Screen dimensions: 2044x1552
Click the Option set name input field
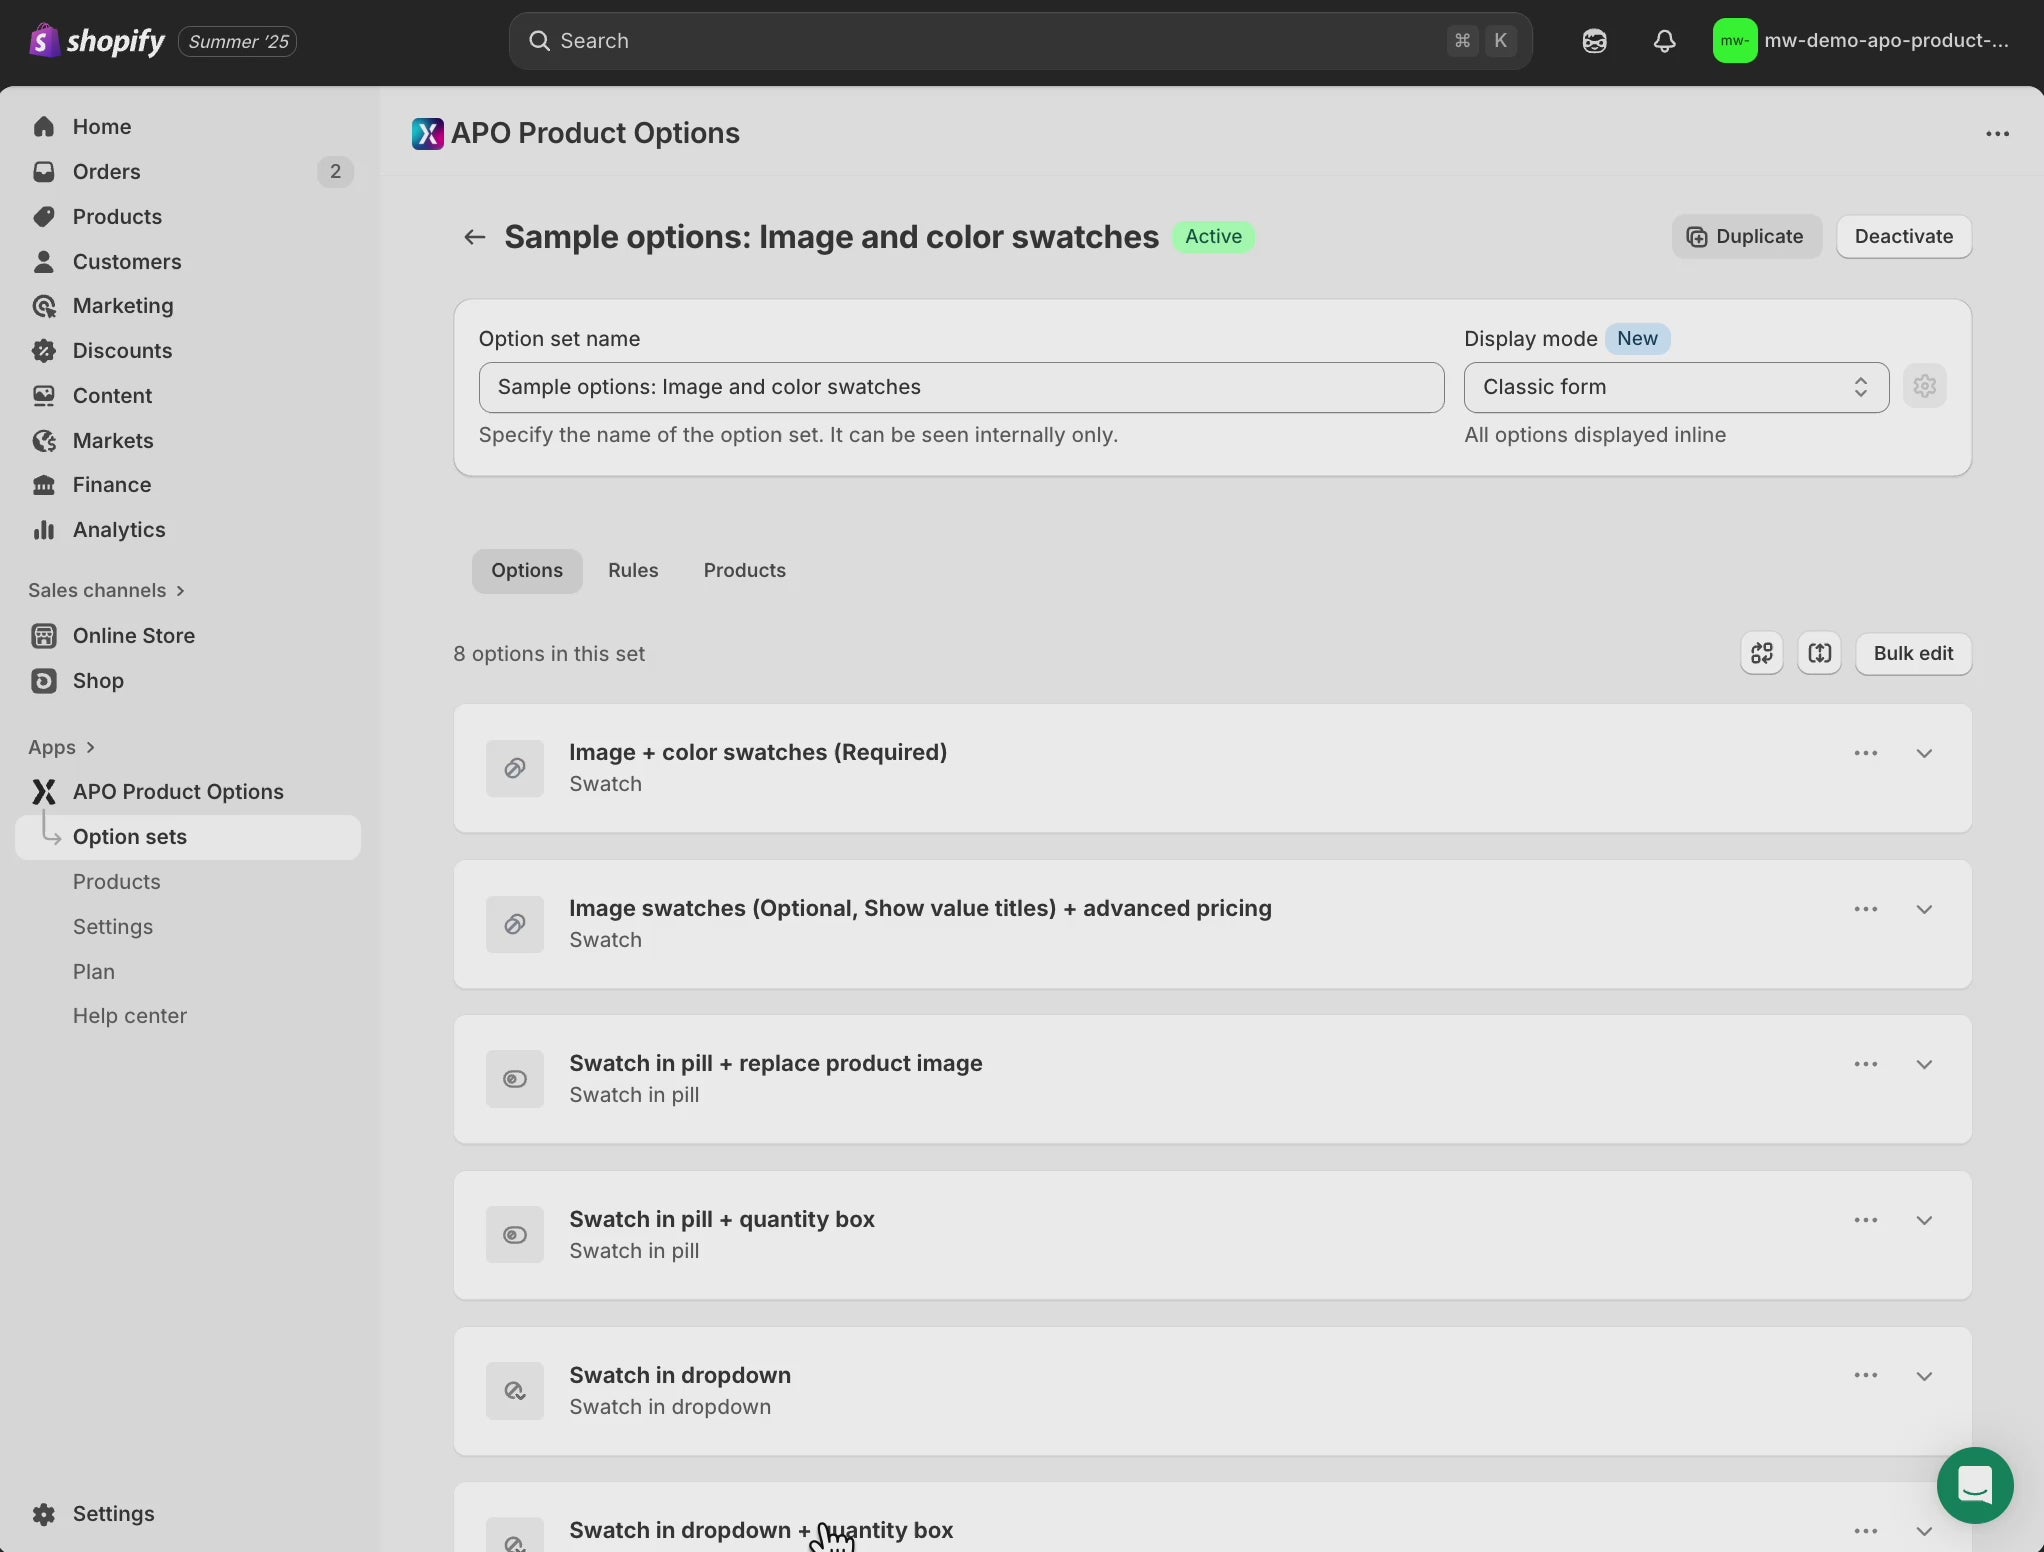coord(960,387)
